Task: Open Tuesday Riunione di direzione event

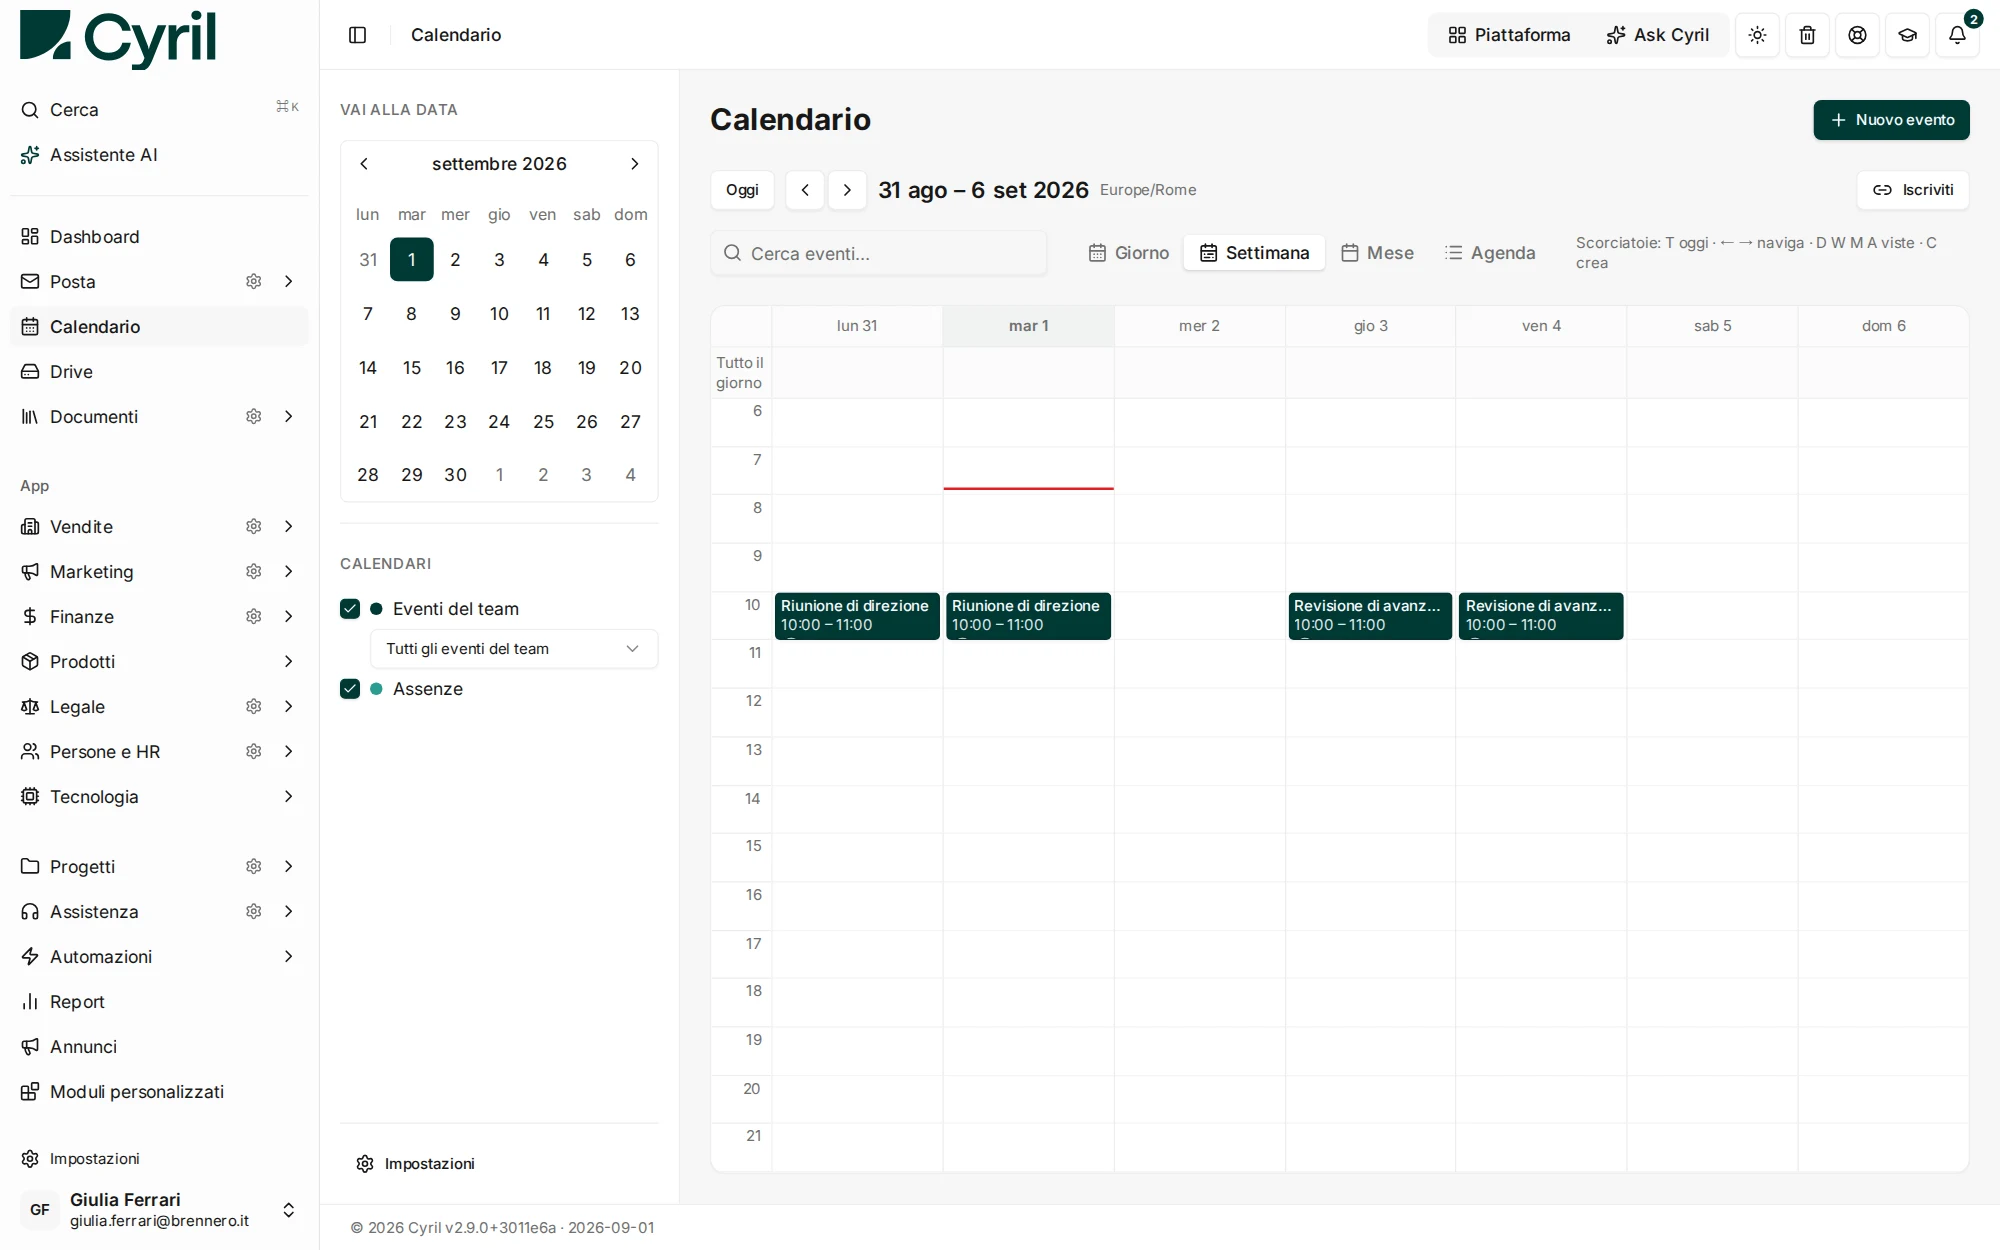Action: tap(1028, 616)
